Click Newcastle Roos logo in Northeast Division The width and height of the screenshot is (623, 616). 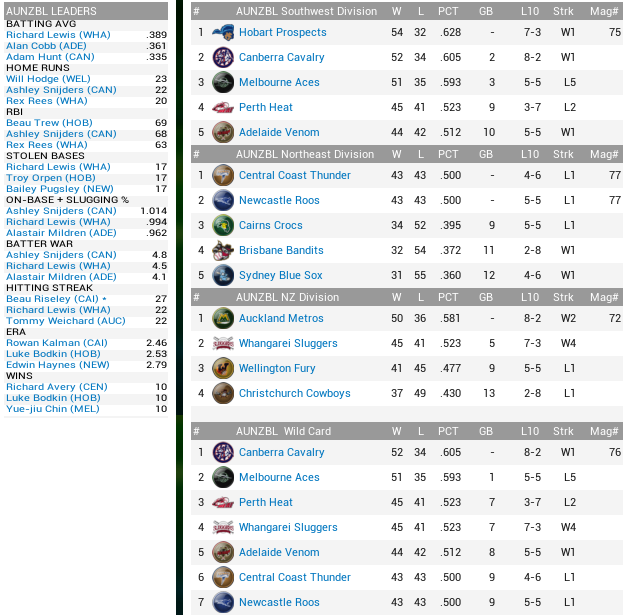(223, 200)
